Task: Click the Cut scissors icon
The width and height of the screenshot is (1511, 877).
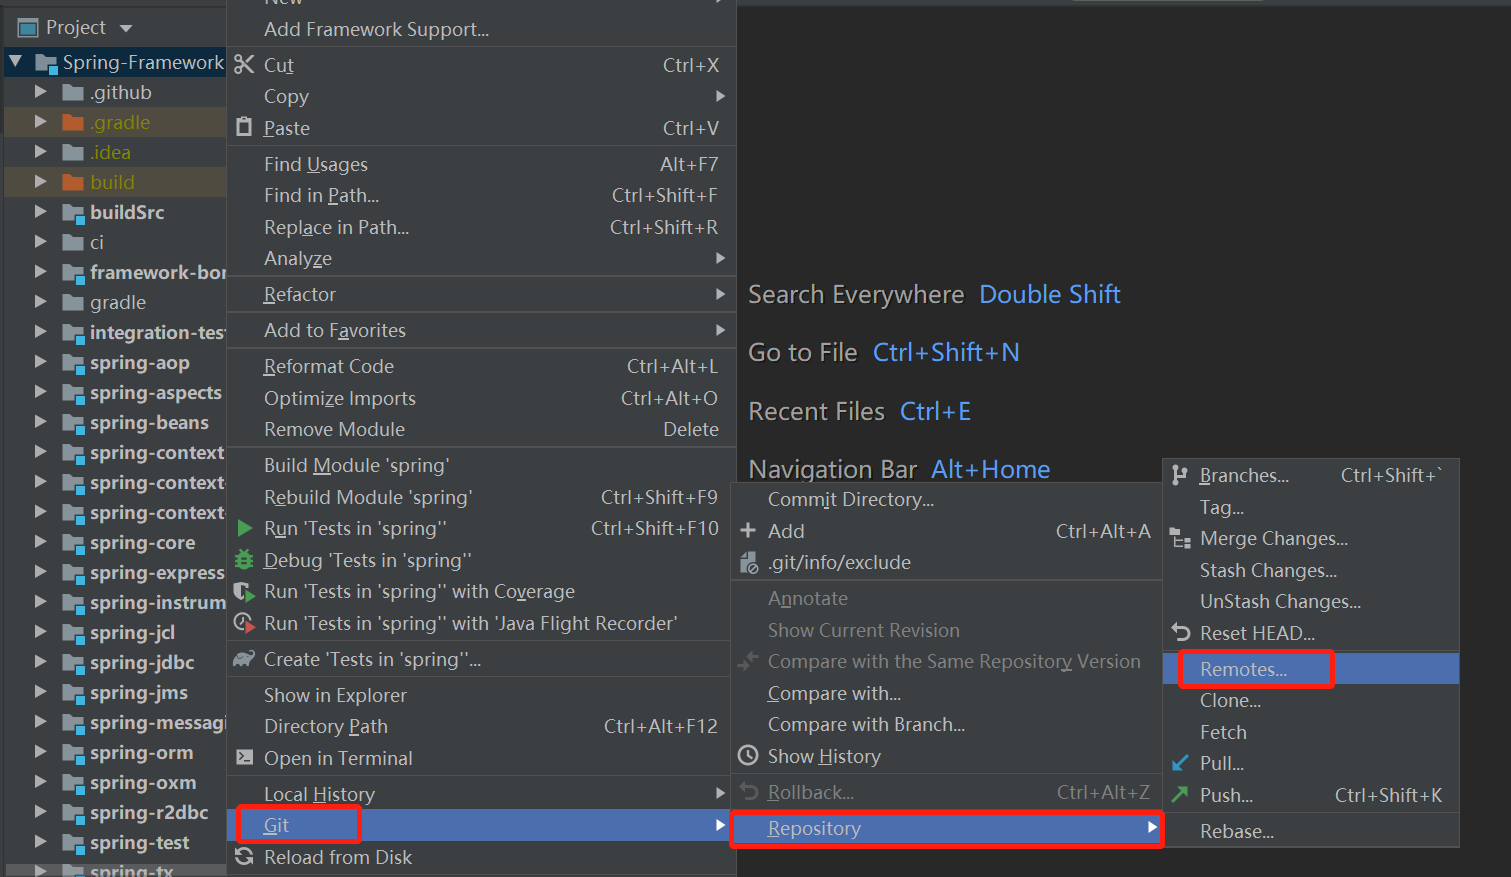Action: click(244, 65)
